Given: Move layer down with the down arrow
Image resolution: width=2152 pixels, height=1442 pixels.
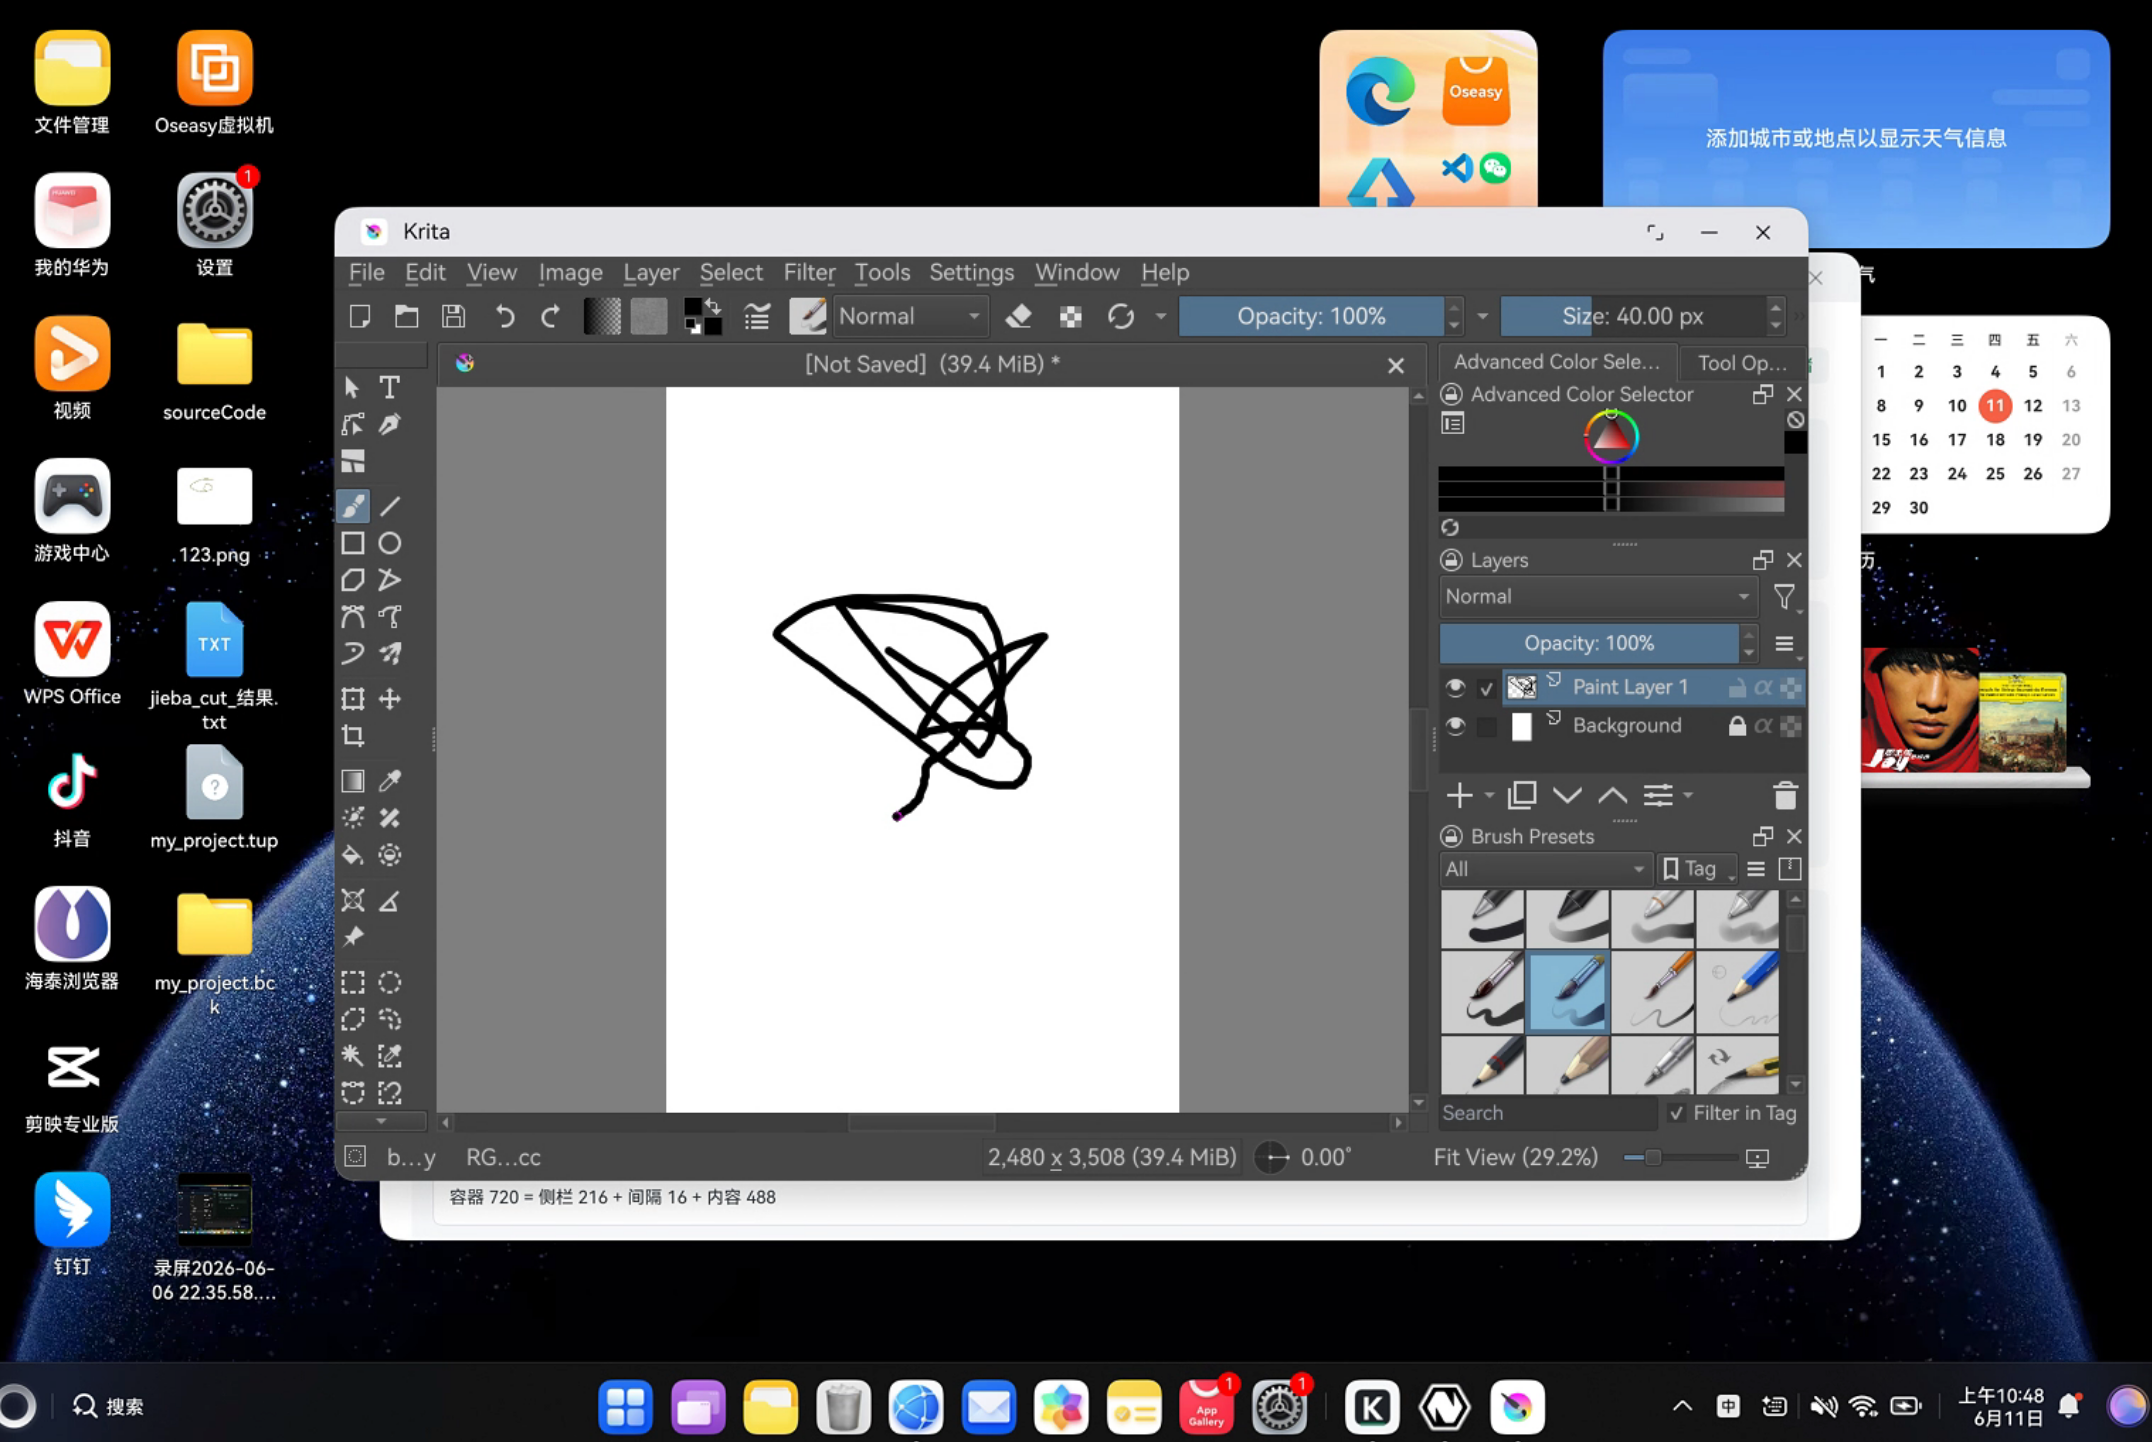Looking at the screenshot, I should (1567, 795).
